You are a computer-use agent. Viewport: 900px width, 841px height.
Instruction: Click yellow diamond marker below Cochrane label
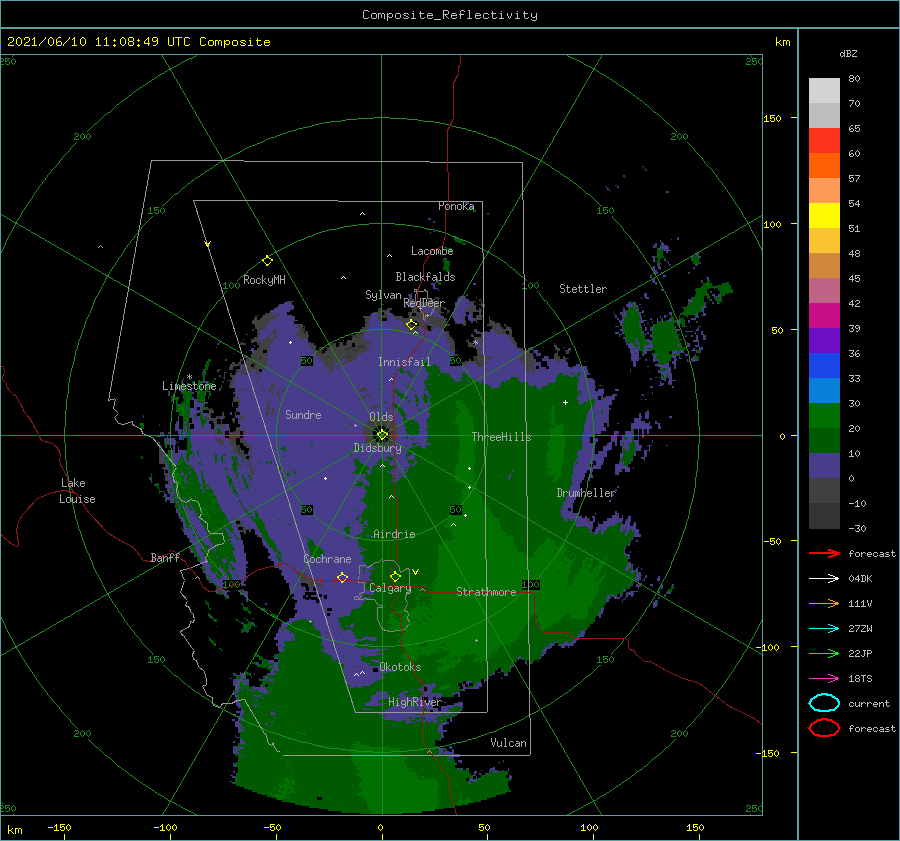[342, 577]
